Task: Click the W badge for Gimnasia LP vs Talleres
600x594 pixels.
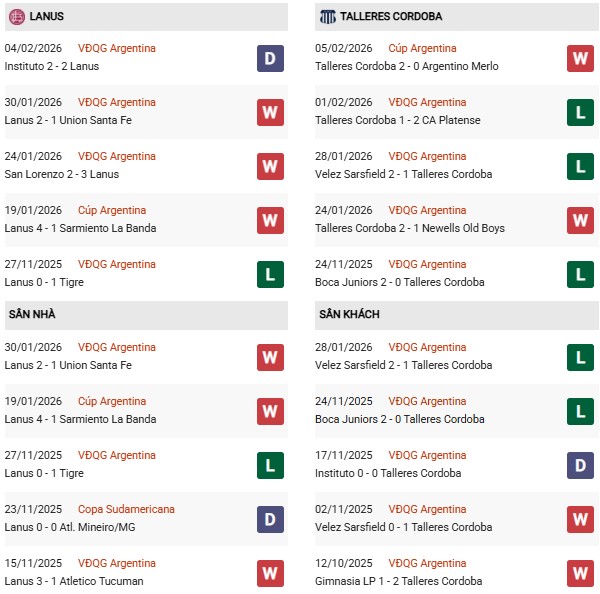Action: tap(581, 573)
